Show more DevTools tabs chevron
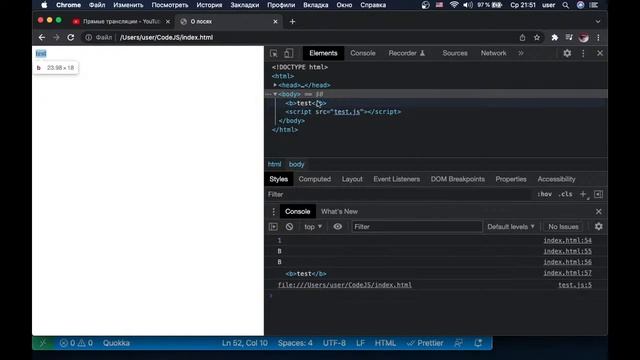640x360 pixels. (x=521, y=53)
